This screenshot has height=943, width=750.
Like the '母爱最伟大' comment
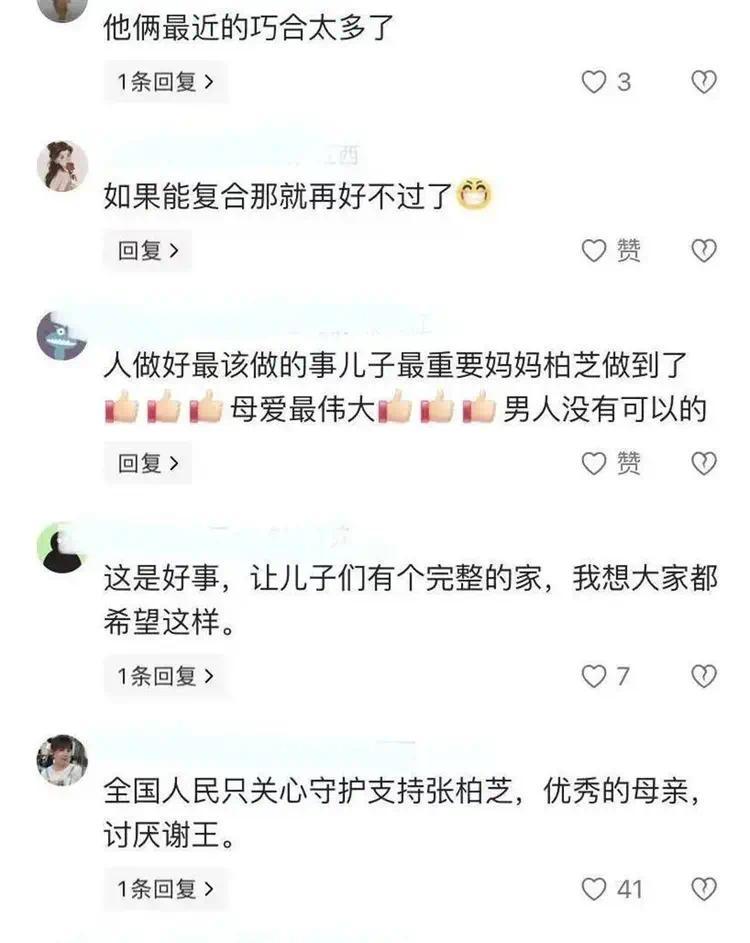pos(594,463)
